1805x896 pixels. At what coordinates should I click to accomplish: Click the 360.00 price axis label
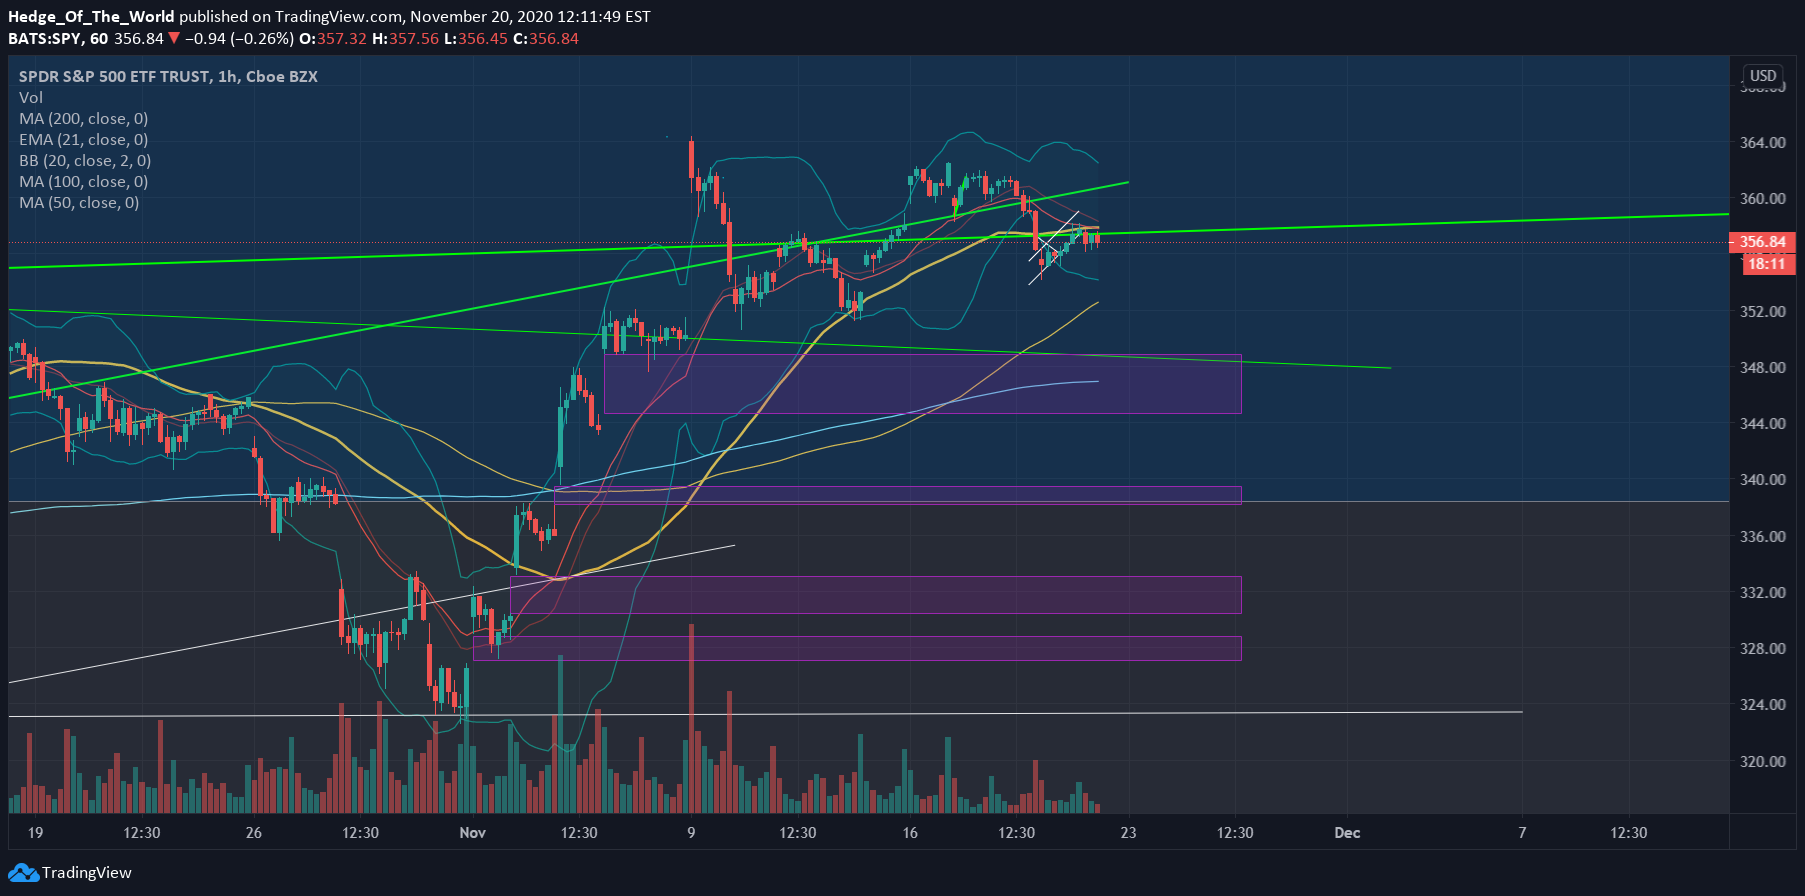pos(1763,198)
